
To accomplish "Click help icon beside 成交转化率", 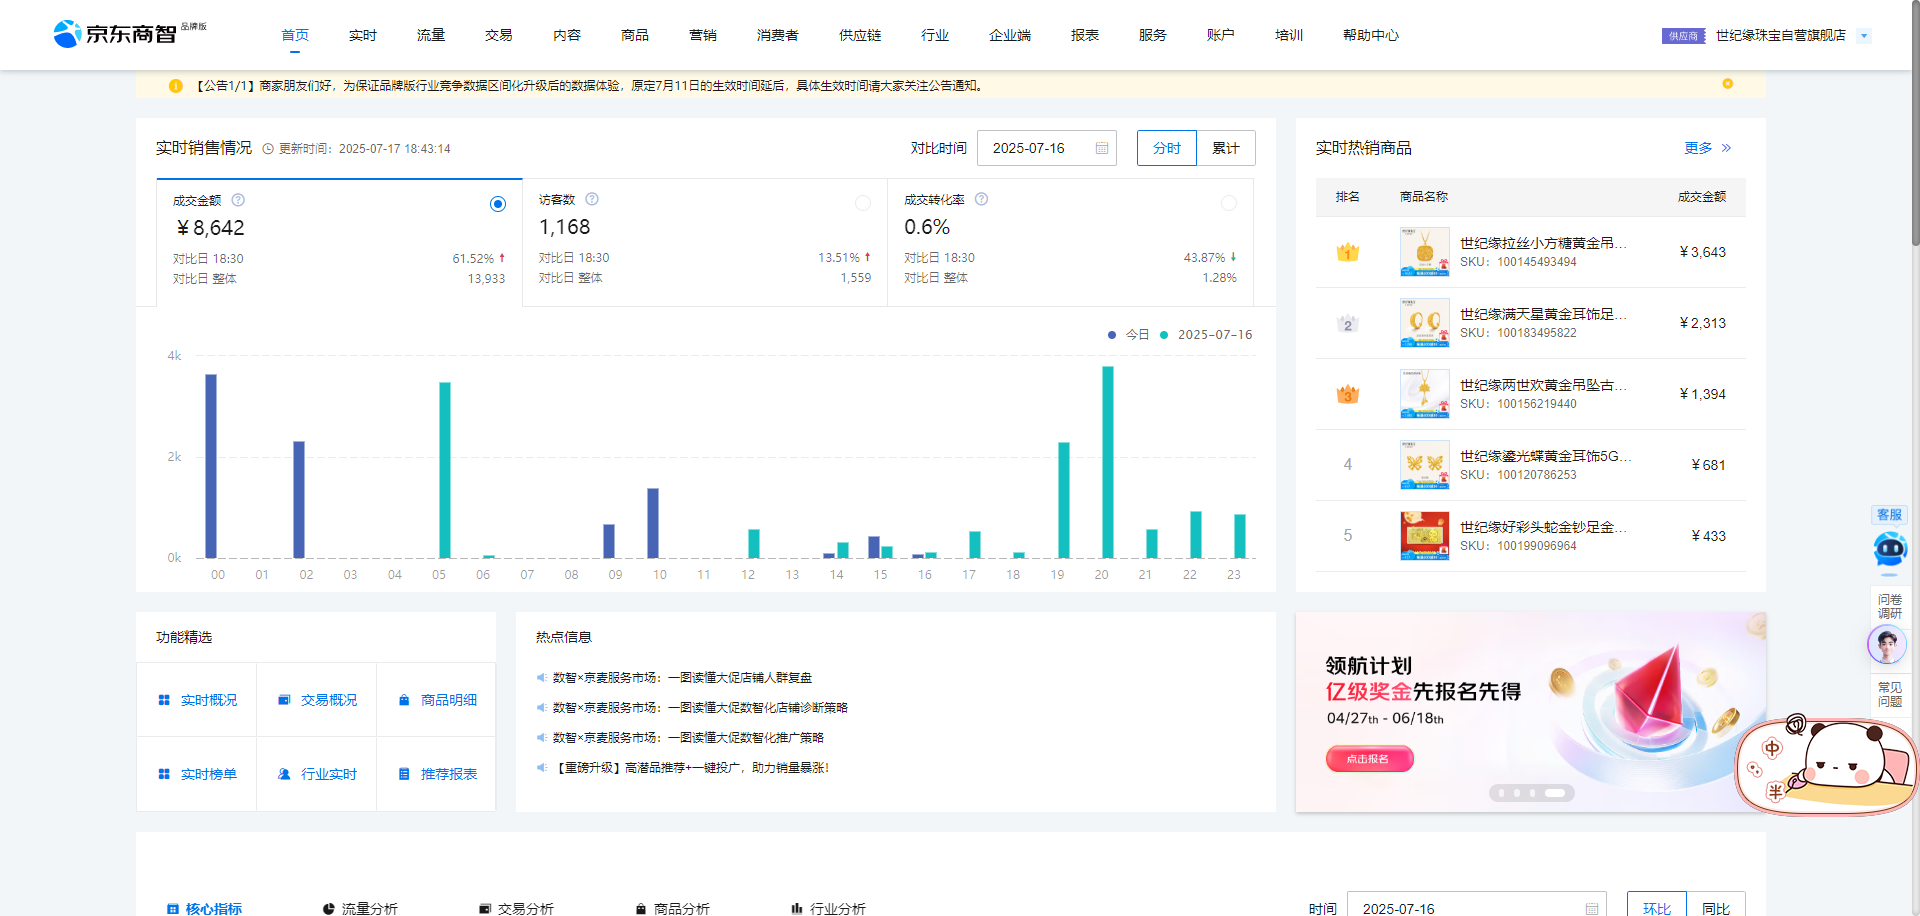I will [981, 199].
